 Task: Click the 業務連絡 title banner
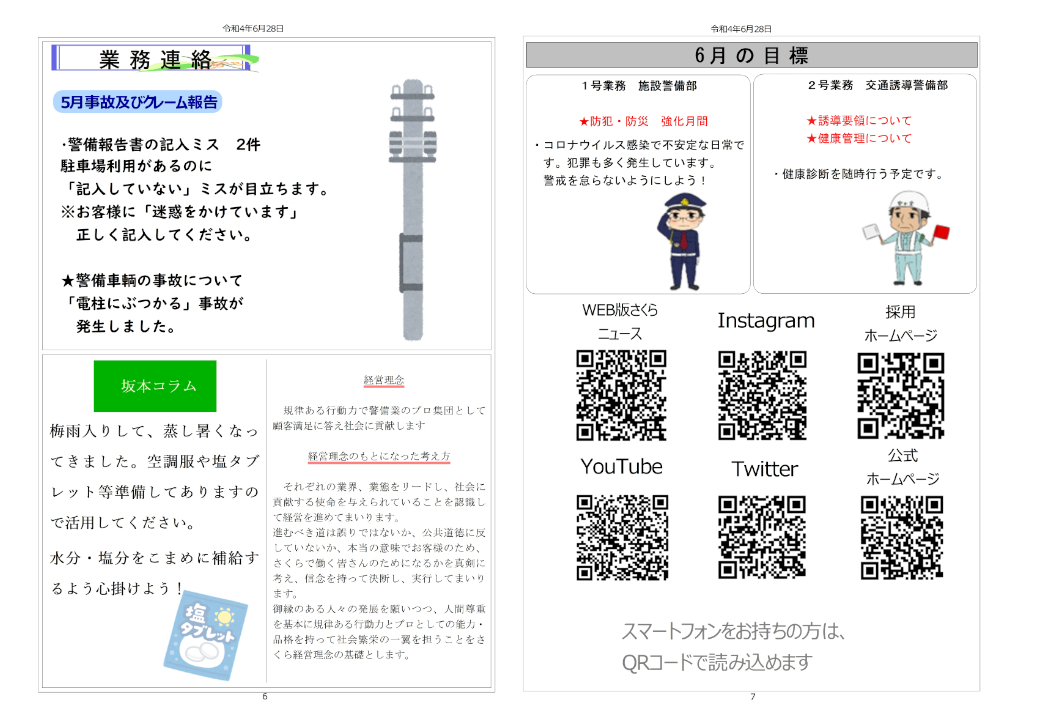155,59
